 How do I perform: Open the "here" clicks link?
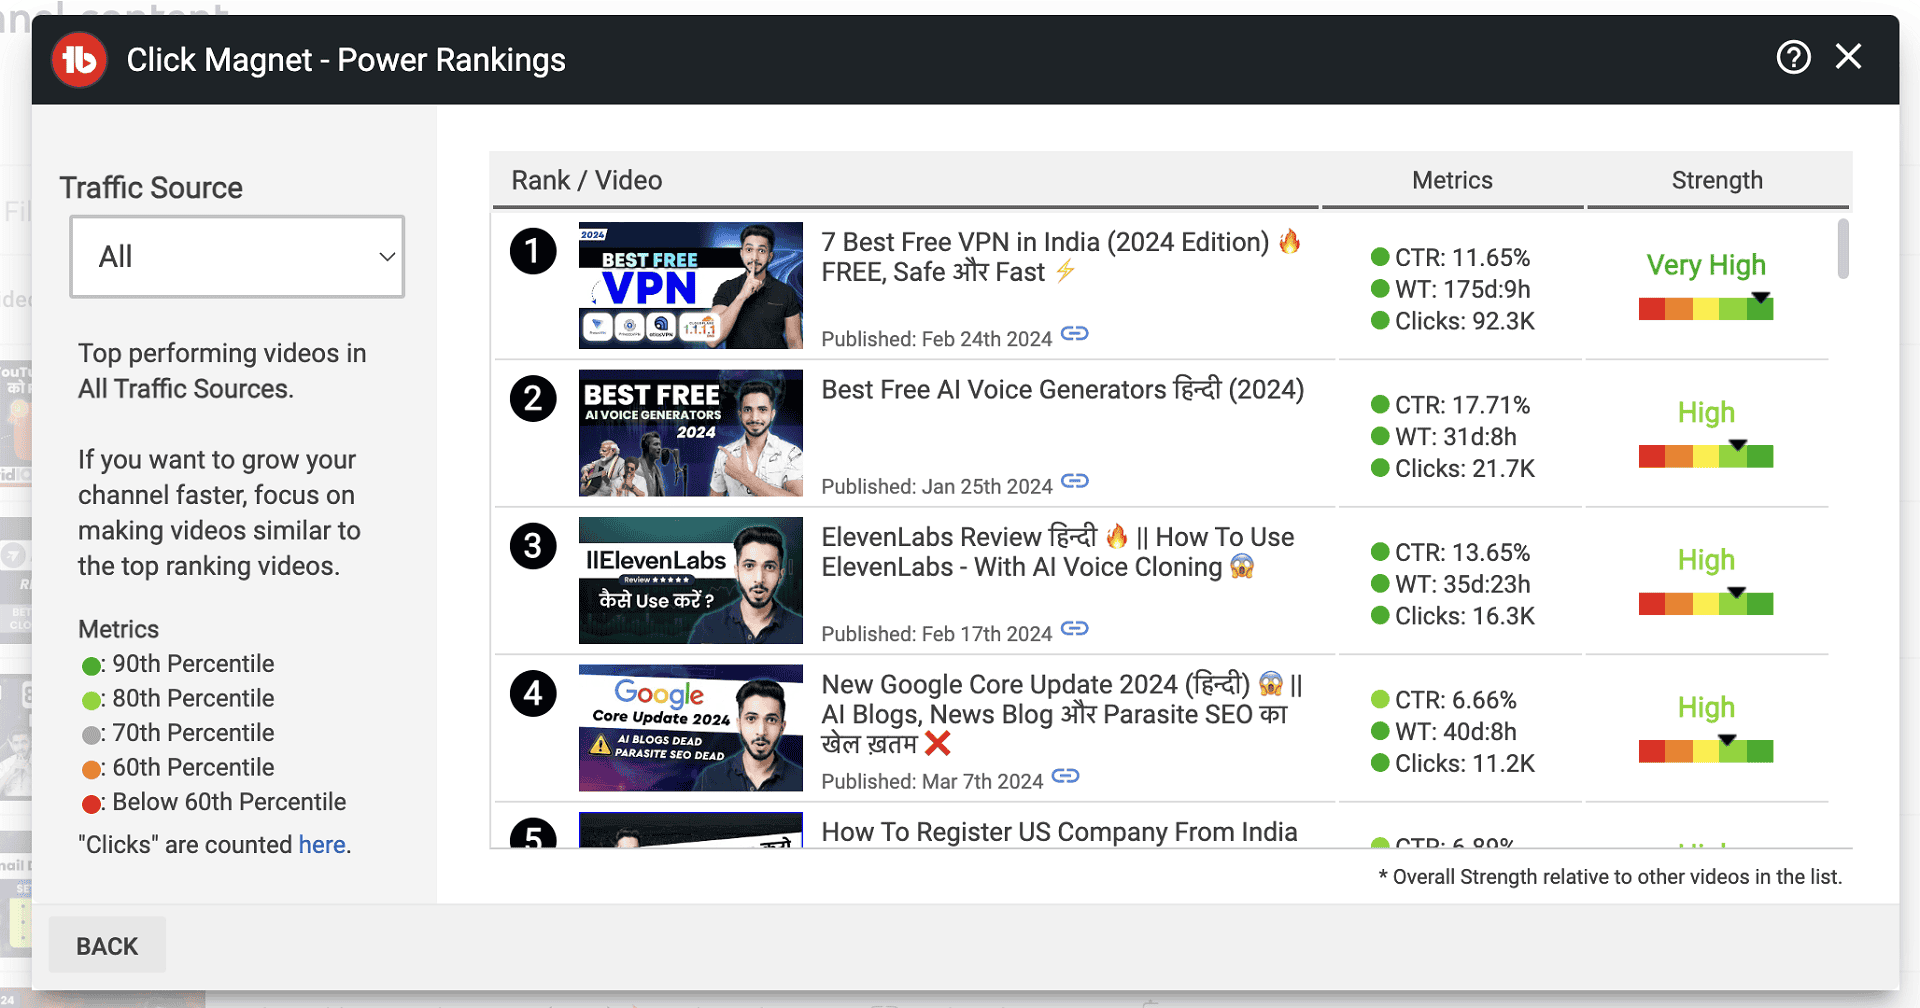[x=322, y=845]
